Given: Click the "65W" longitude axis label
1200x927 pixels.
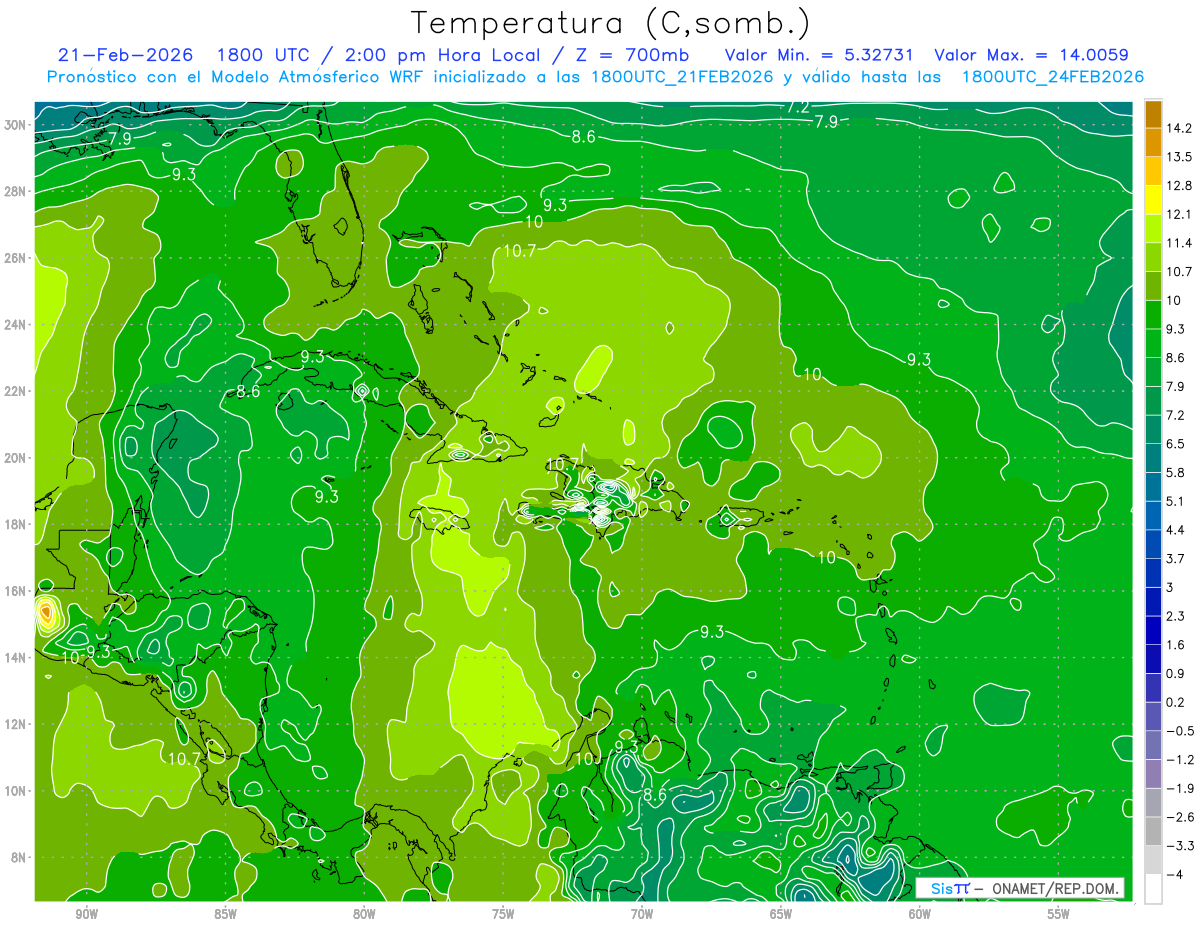Looking at the screenshot, I should pyautogui.click(x=781, y=914).
